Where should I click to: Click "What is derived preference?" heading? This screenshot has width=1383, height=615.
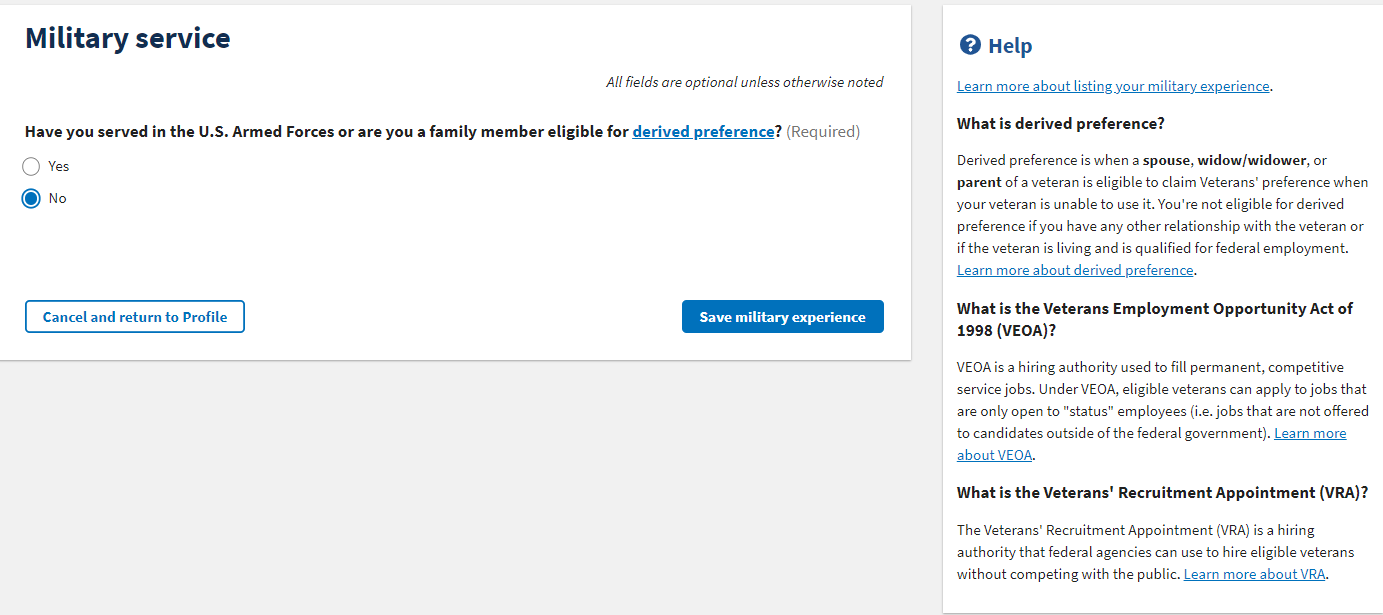[1061, 123]
